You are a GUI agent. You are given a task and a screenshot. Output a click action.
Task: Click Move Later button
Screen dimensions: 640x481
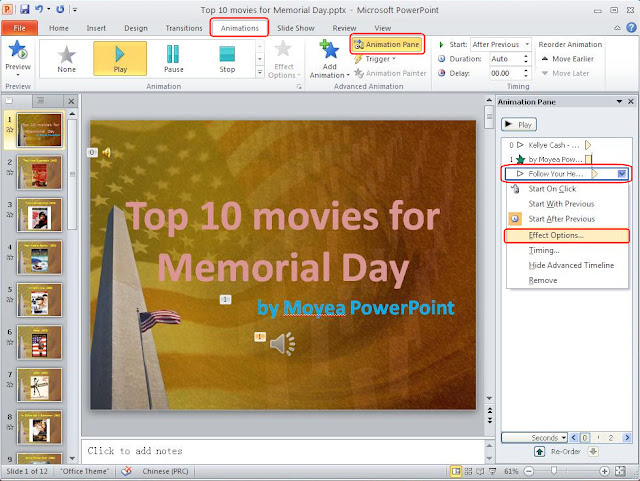(565, 73)
